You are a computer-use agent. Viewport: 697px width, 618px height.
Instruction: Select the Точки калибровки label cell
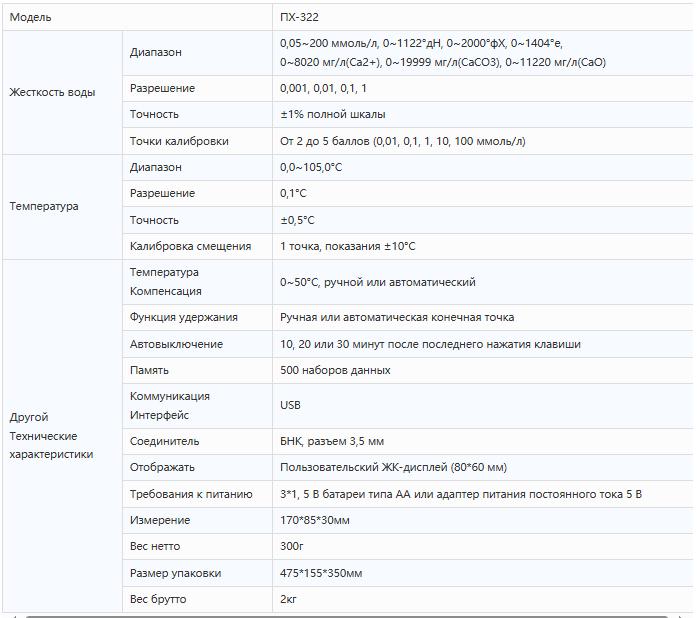pos(179,141)
